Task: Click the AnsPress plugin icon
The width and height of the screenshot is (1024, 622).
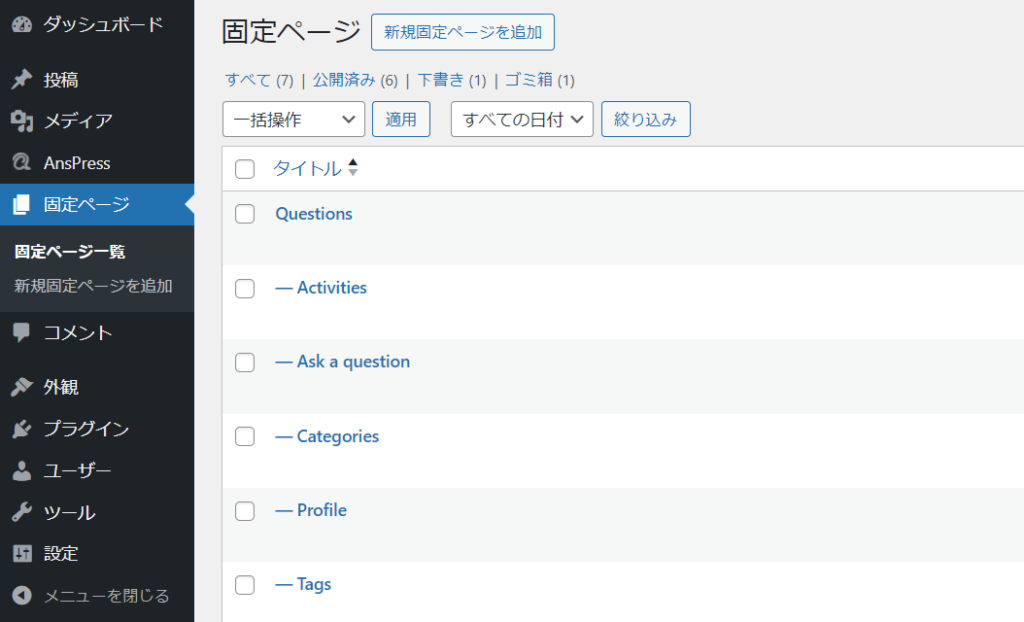Action: (21, 163)
